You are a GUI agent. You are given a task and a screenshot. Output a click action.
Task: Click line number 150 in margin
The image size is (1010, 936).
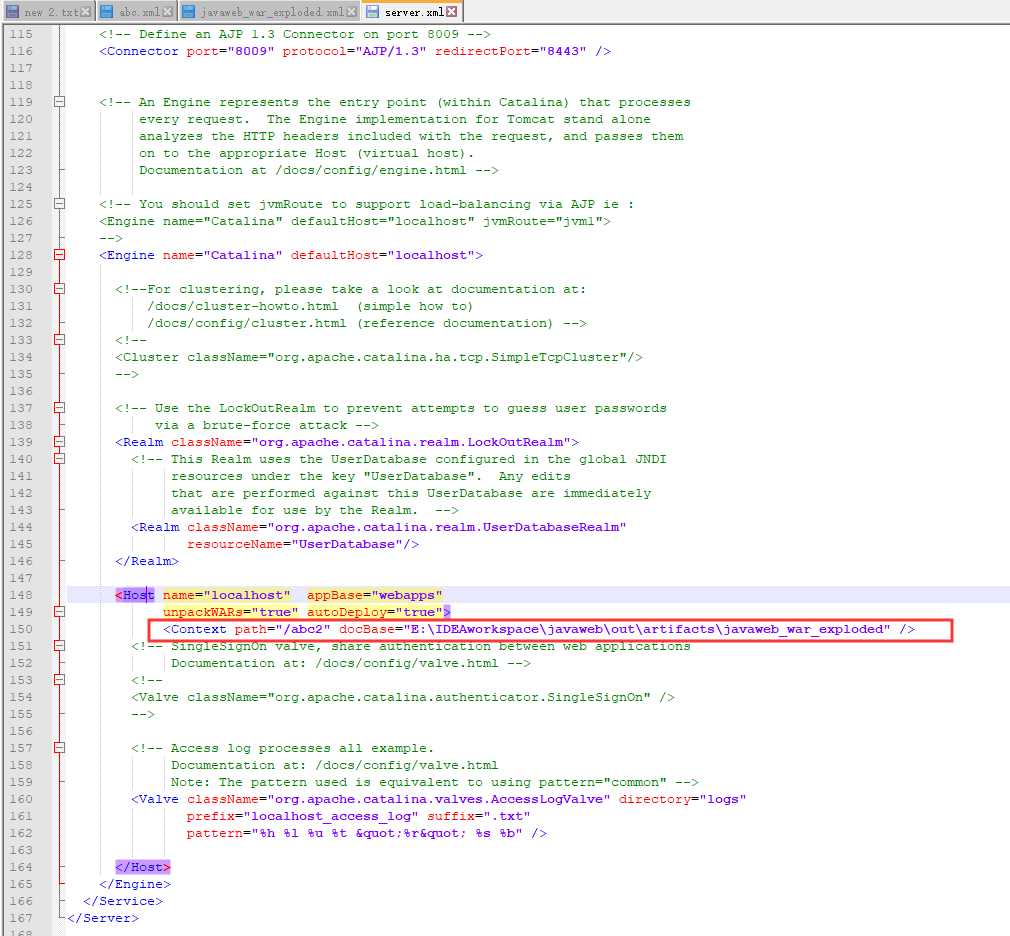(21, 629)
